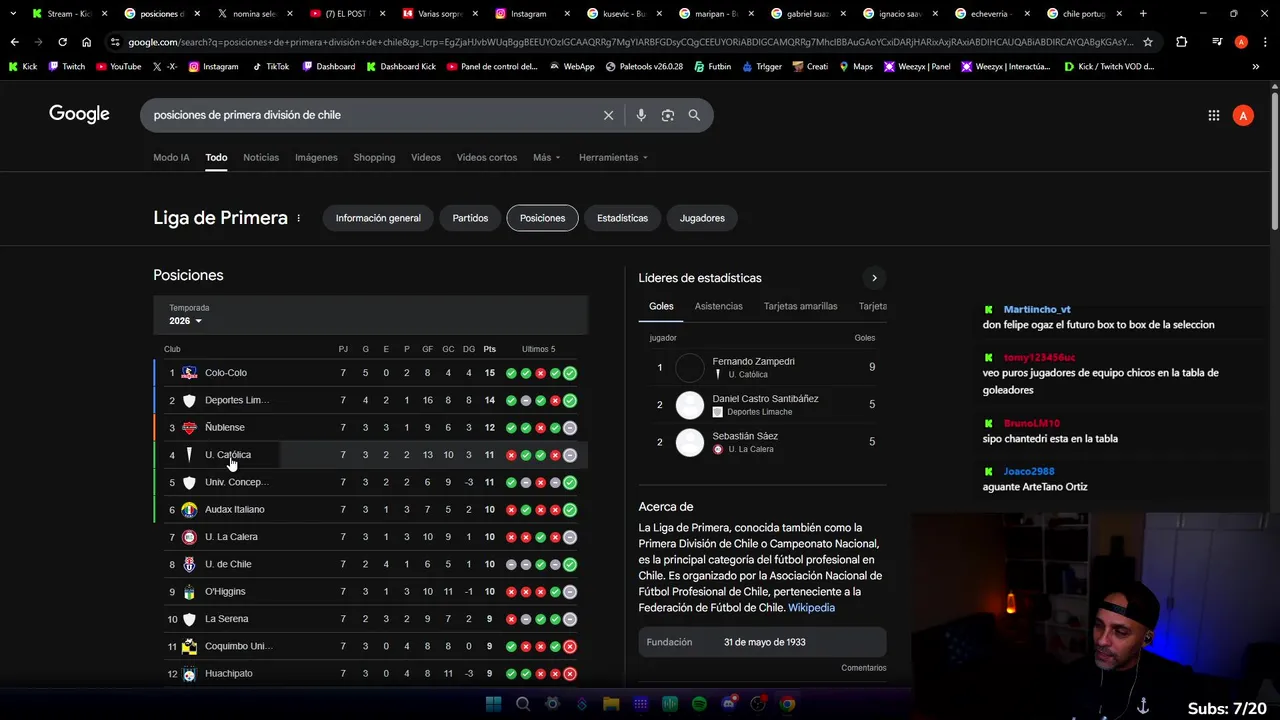Open the U. de Chile table row
The height and width of the screenshot is (720, 1280).
pyautogui.click(x=371, y=564)
